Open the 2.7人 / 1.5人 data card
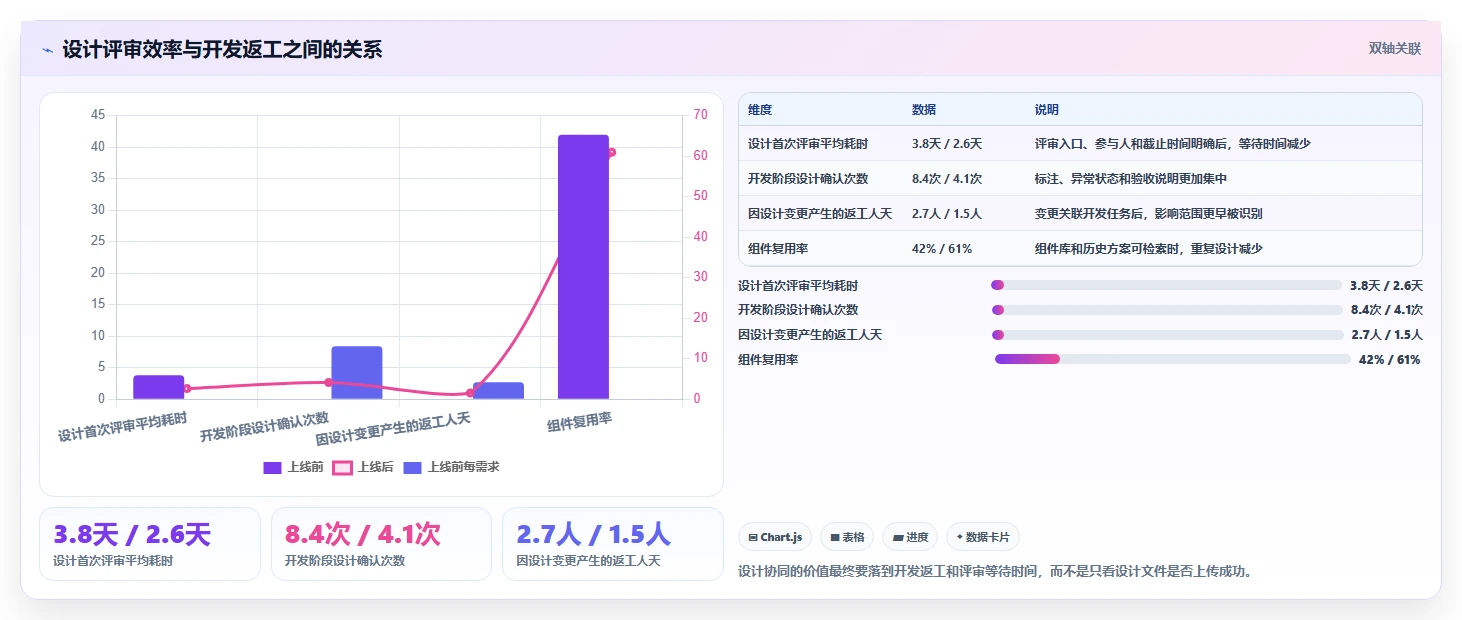The width and height of the screenshot is (1462, 620). (x=612, y=544)
